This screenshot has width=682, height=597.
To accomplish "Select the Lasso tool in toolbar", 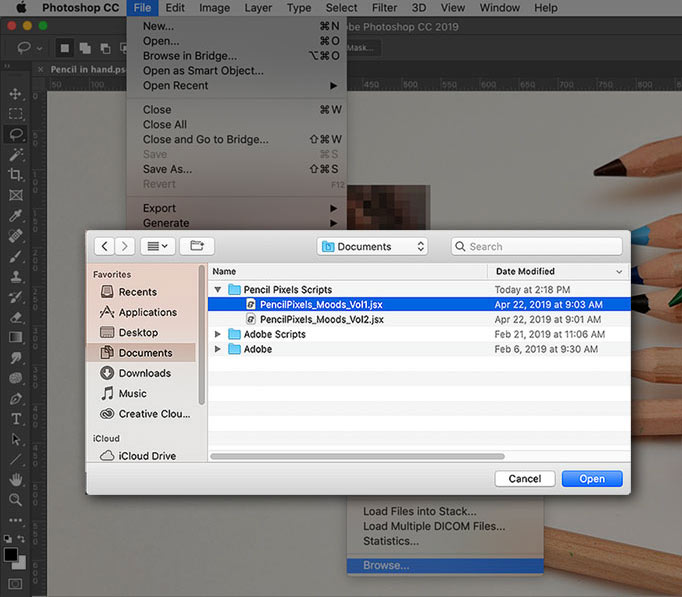I will point(16,134).
